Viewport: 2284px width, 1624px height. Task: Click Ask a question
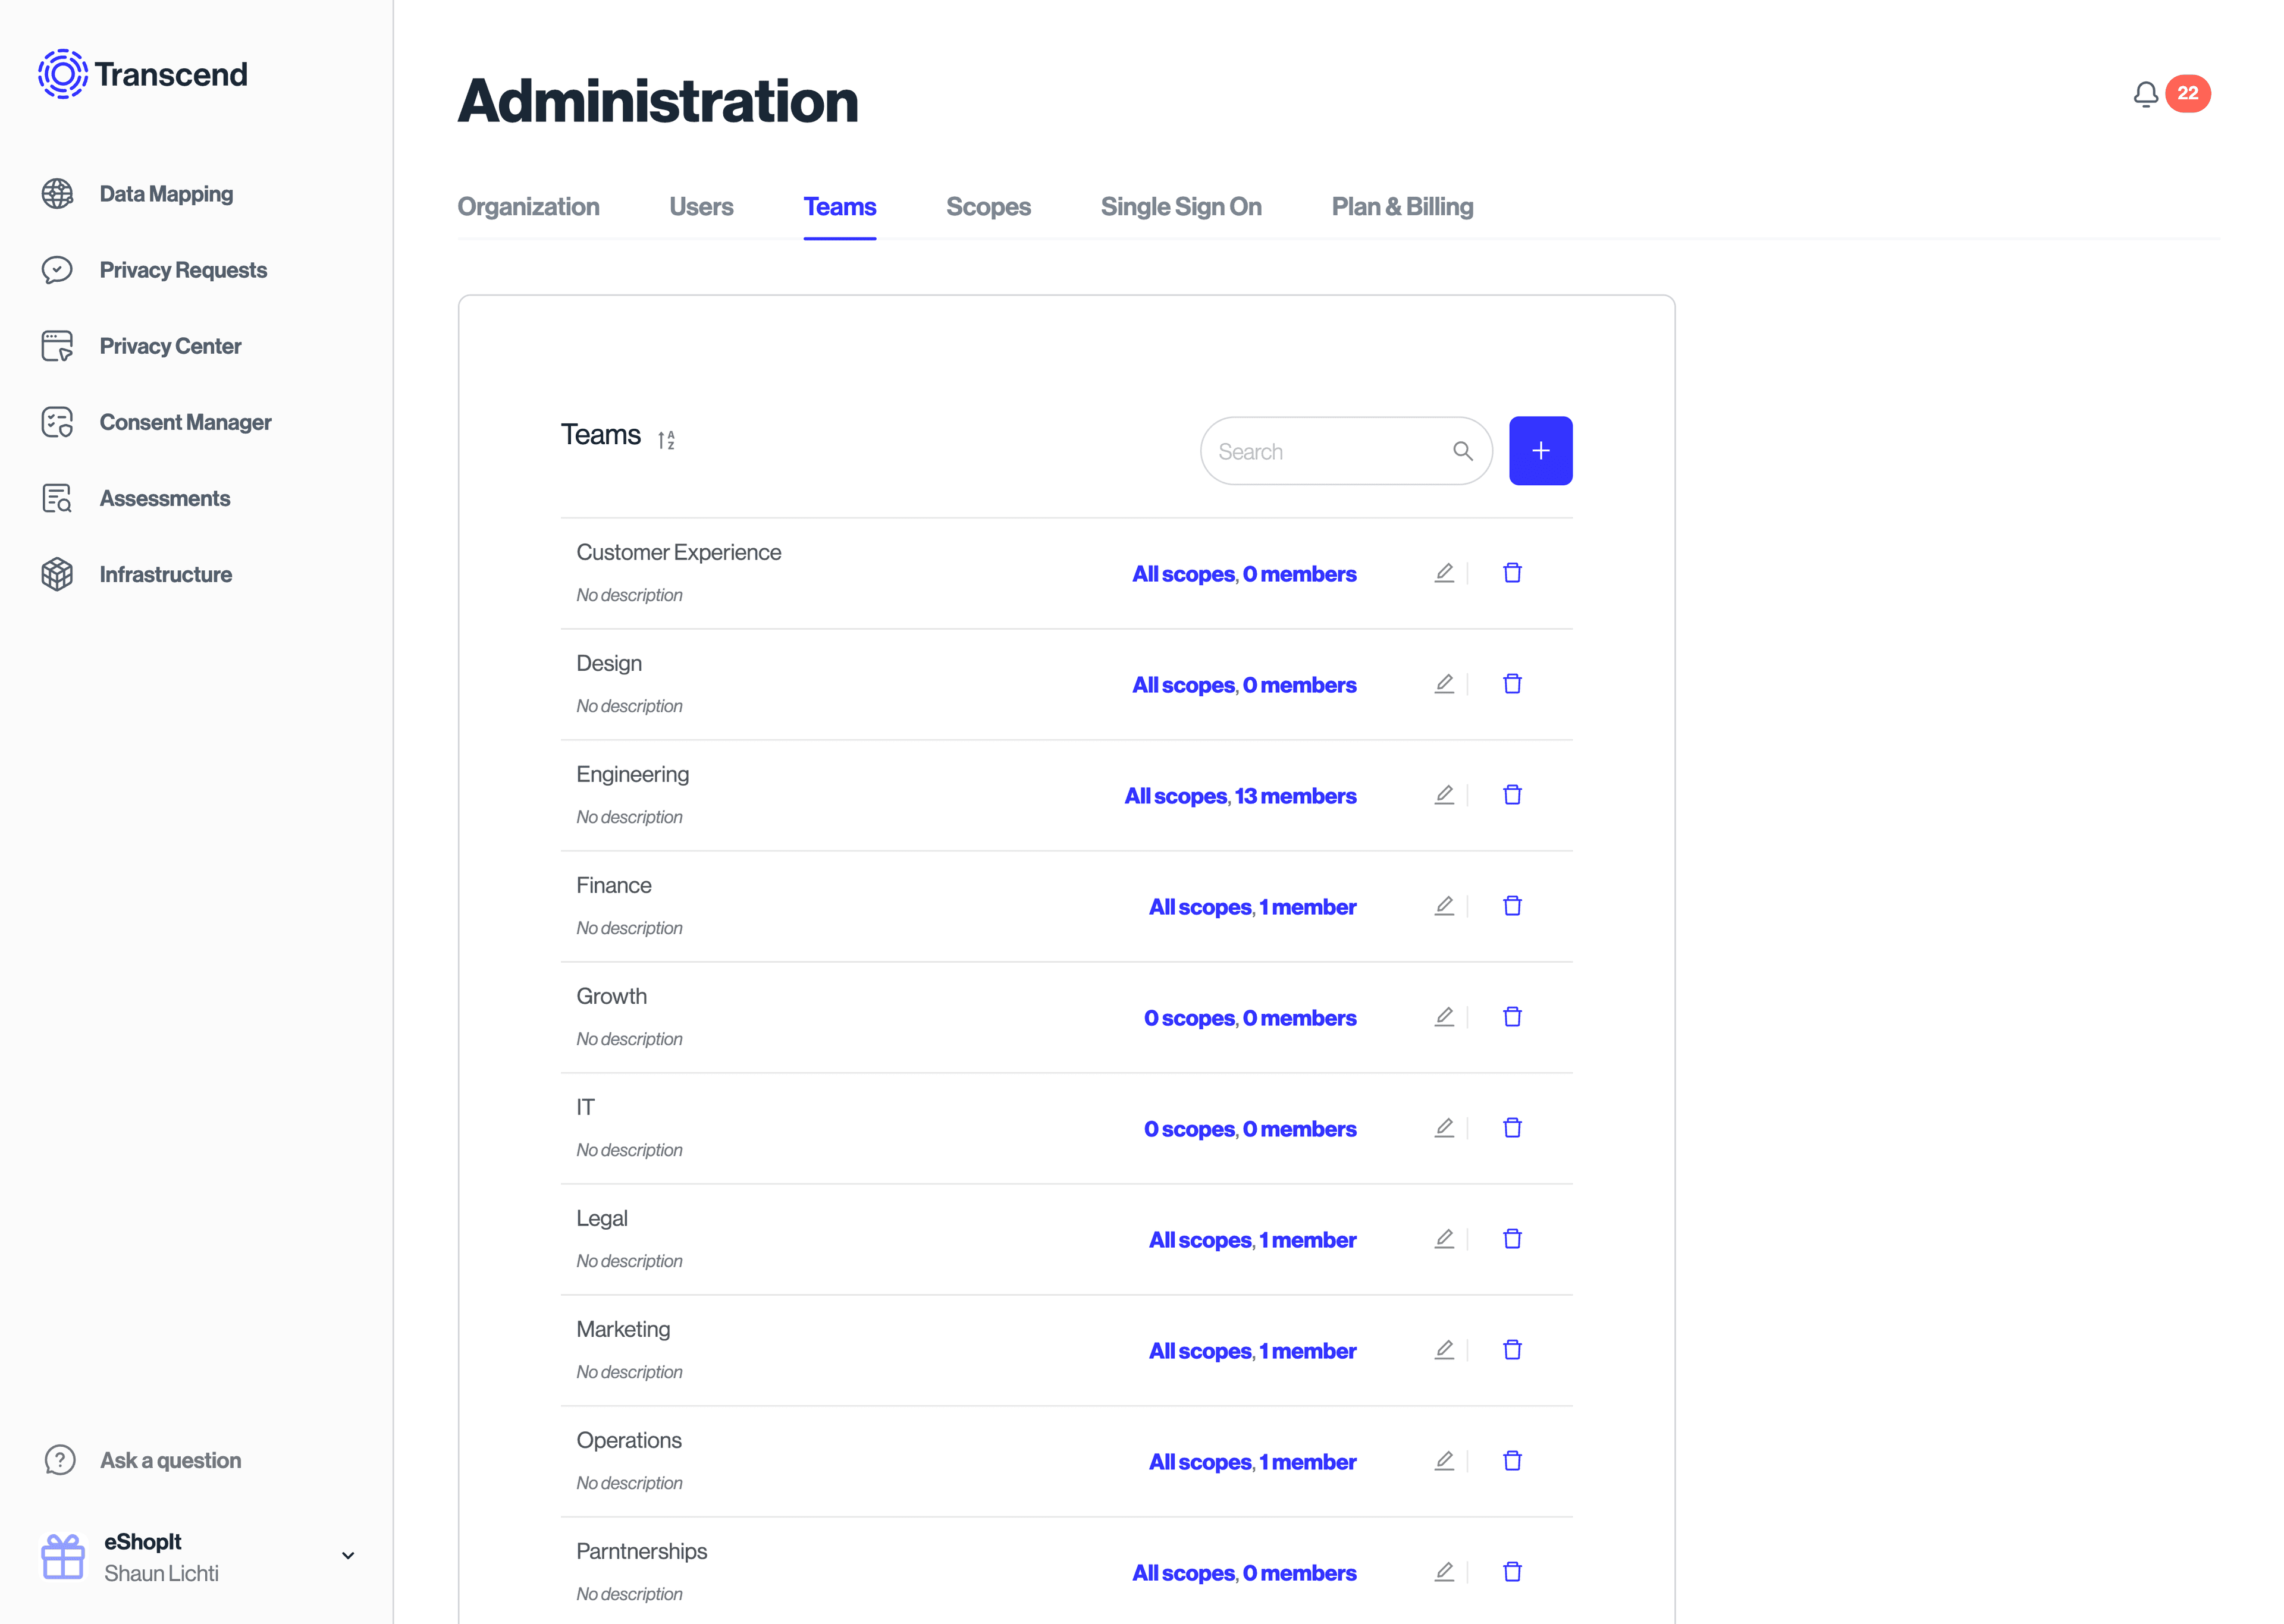pos(169,1460)
